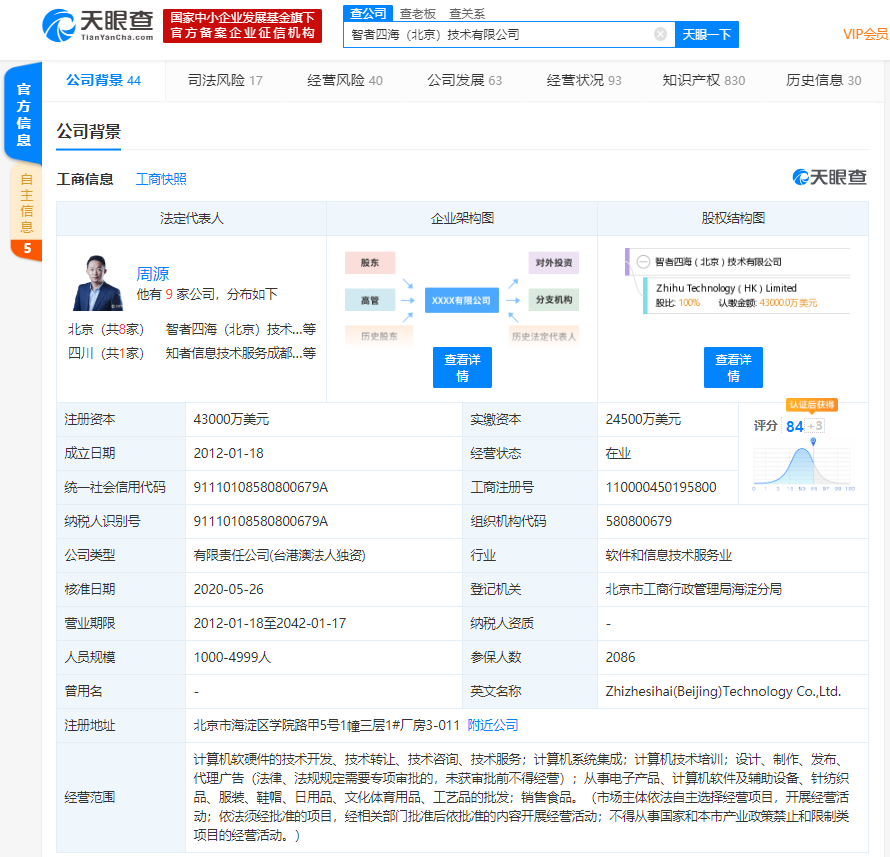Open the 知识产权 tab
Screen dimensions: 890x857
click(x=703, y=80)
